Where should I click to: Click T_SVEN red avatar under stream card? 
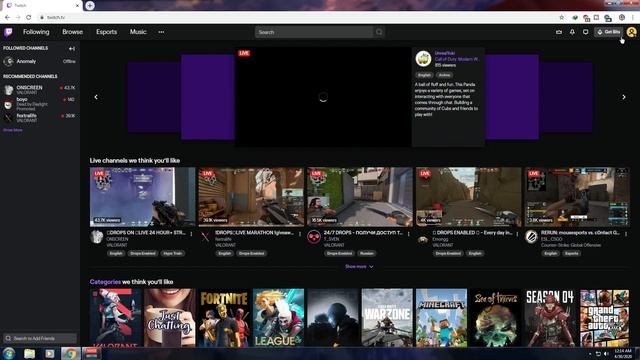pyautogui.click(x=314, y=237)
